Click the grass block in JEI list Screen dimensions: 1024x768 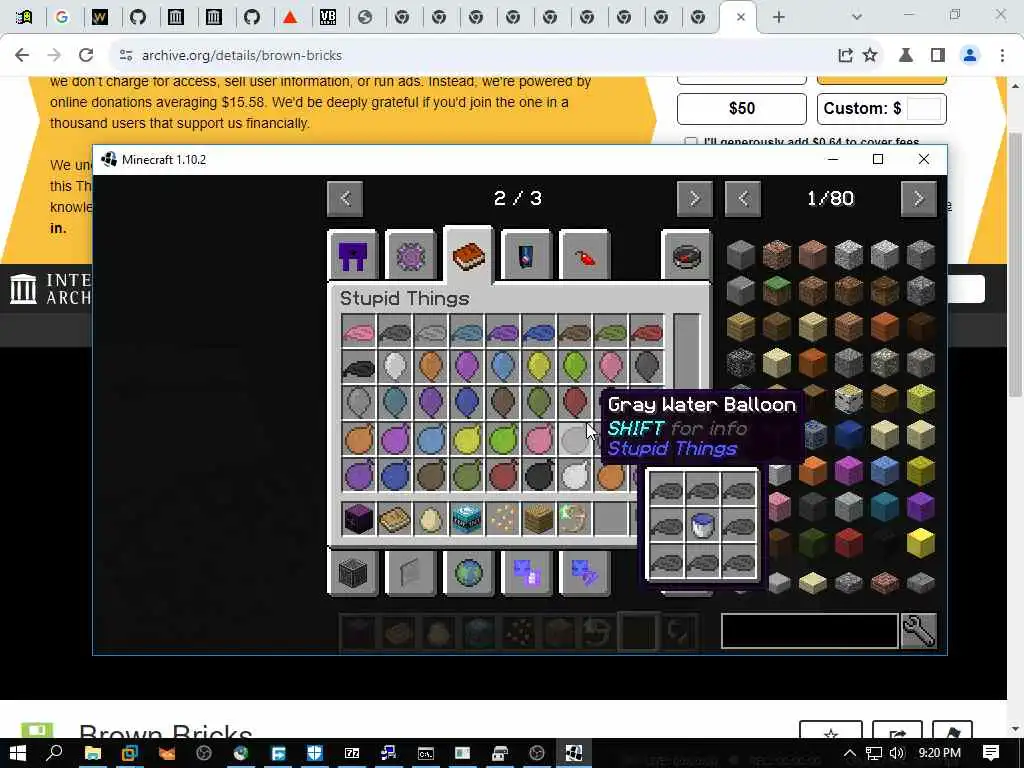point(776,290)
